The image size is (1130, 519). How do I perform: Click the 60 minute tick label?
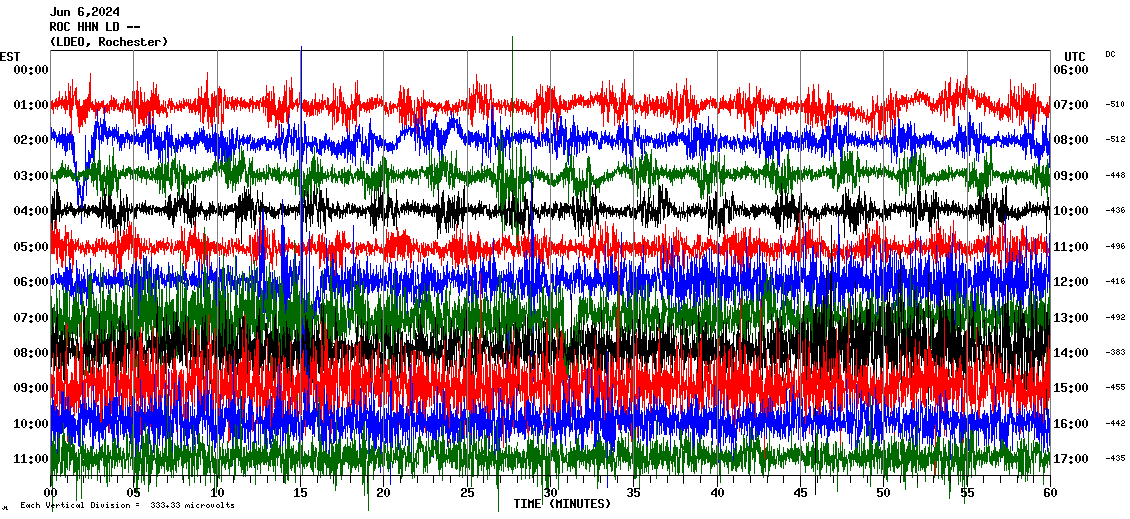[1048, 493]
